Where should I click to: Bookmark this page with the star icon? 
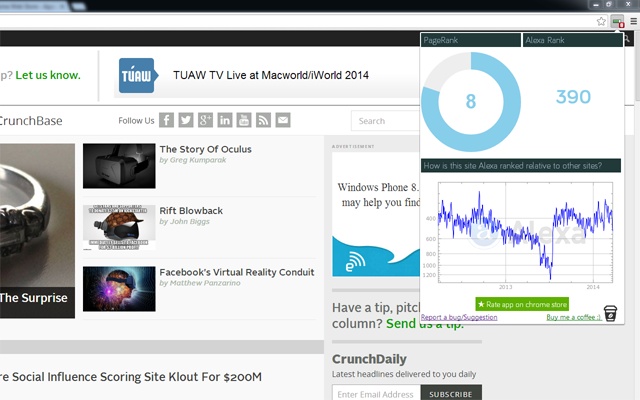[x=601, y=21]
